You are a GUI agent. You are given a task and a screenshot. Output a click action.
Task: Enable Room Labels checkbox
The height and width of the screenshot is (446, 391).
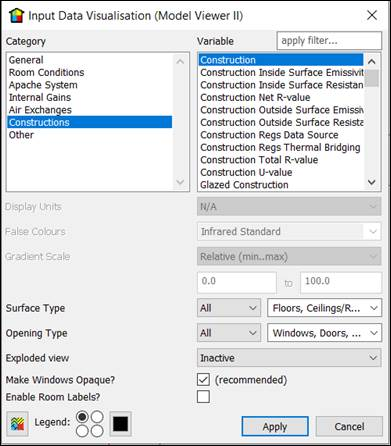(x=203, y=397)
